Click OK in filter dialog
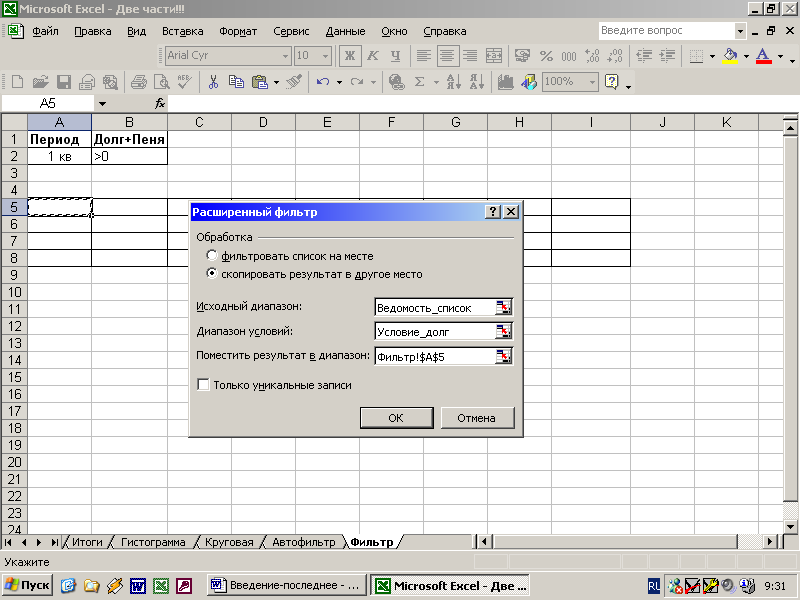 396,418
